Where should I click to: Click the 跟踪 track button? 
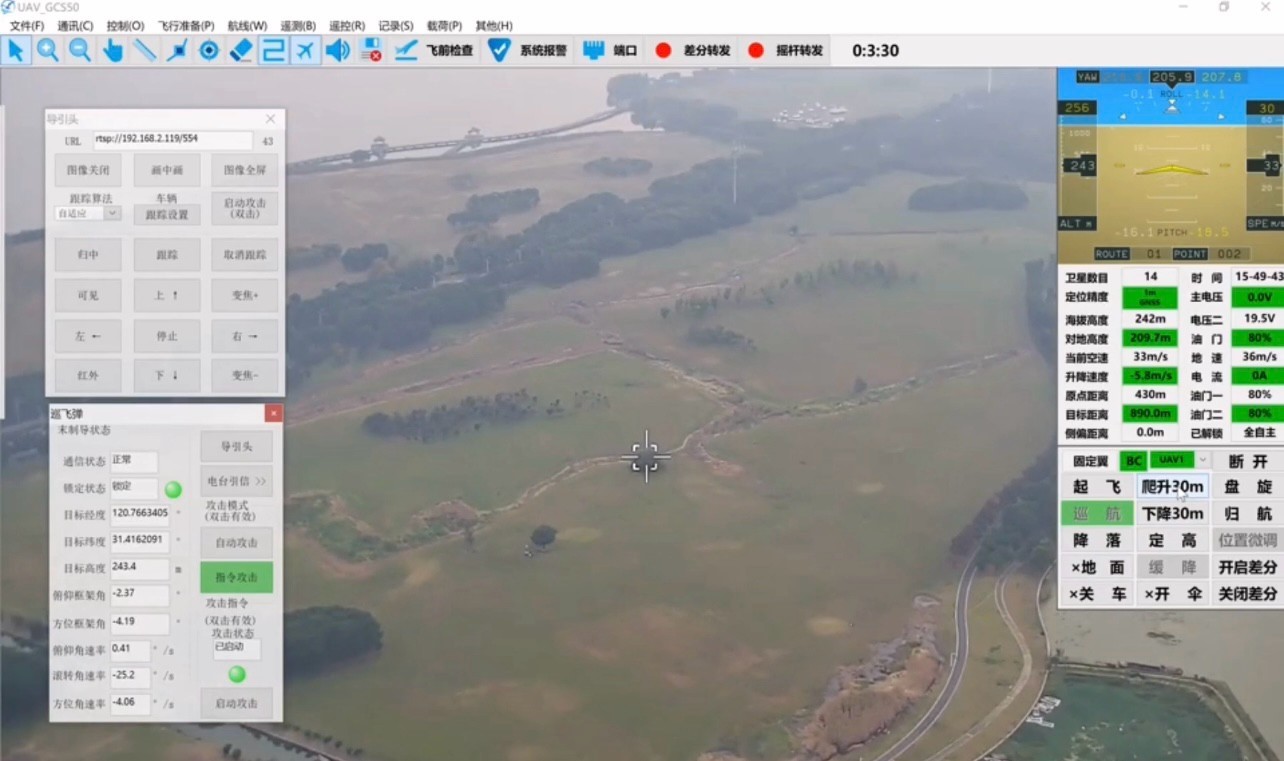[x=167, y=255]
